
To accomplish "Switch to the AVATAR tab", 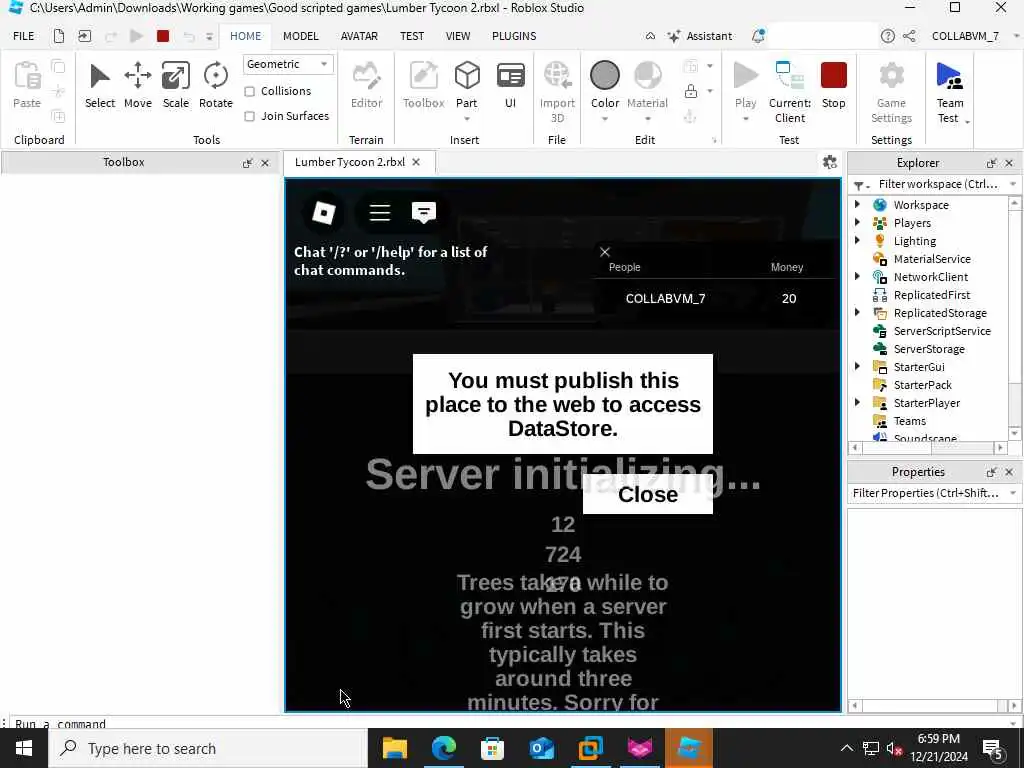I will tap(359, 36).
